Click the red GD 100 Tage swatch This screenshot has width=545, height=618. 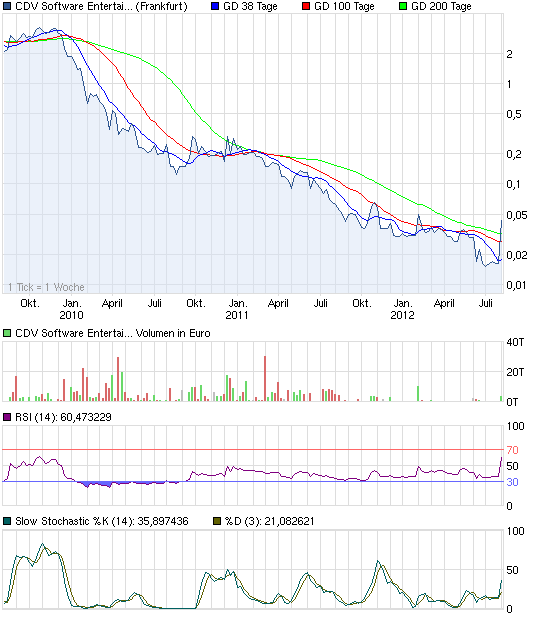click(x=306, y=6)
